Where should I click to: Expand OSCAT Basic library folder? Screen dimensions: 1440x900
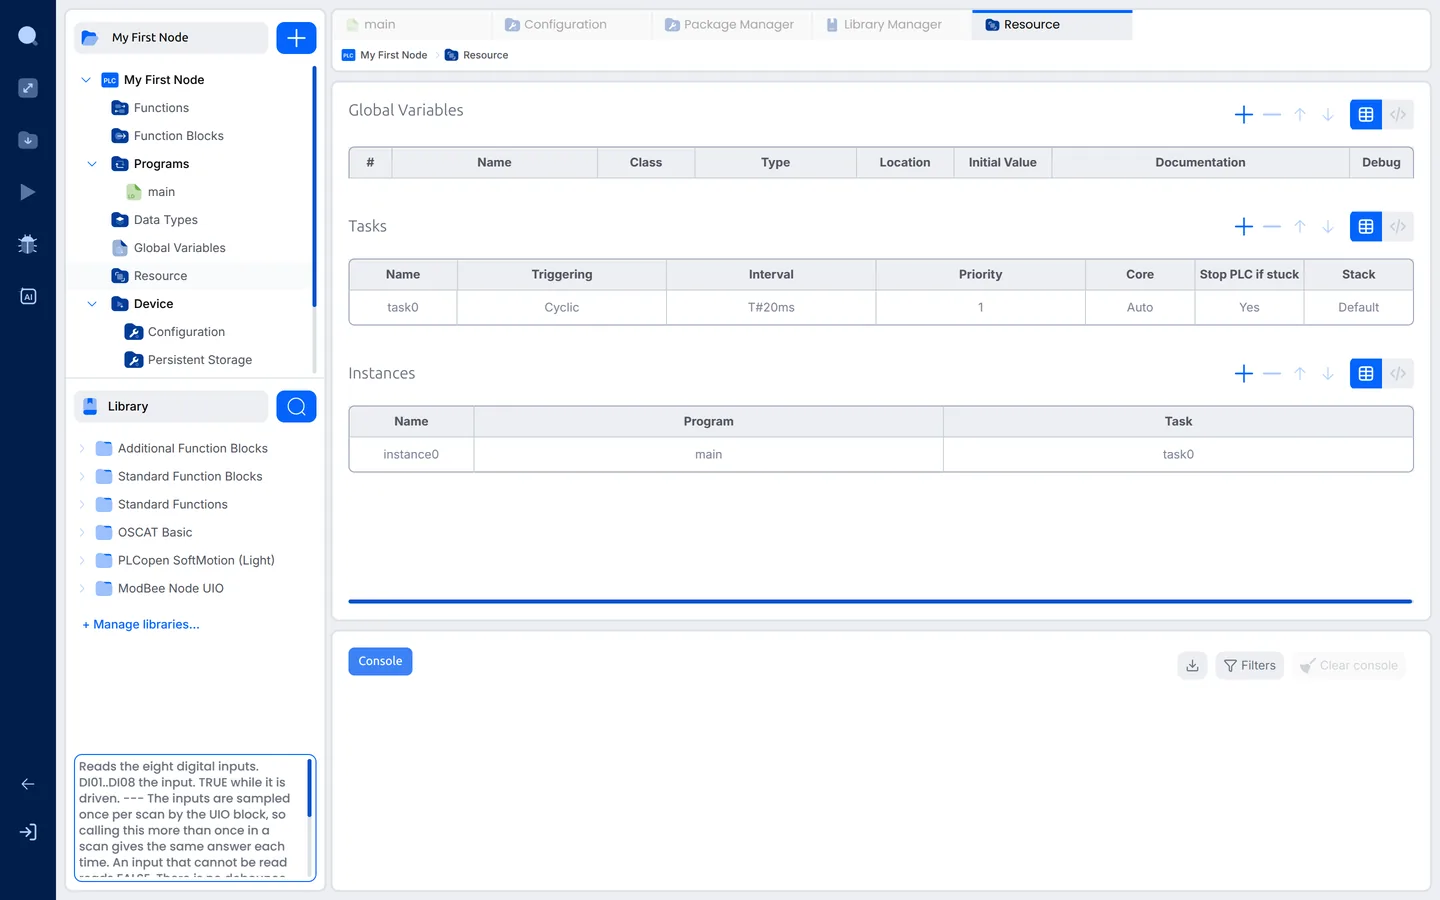(82, 533)
